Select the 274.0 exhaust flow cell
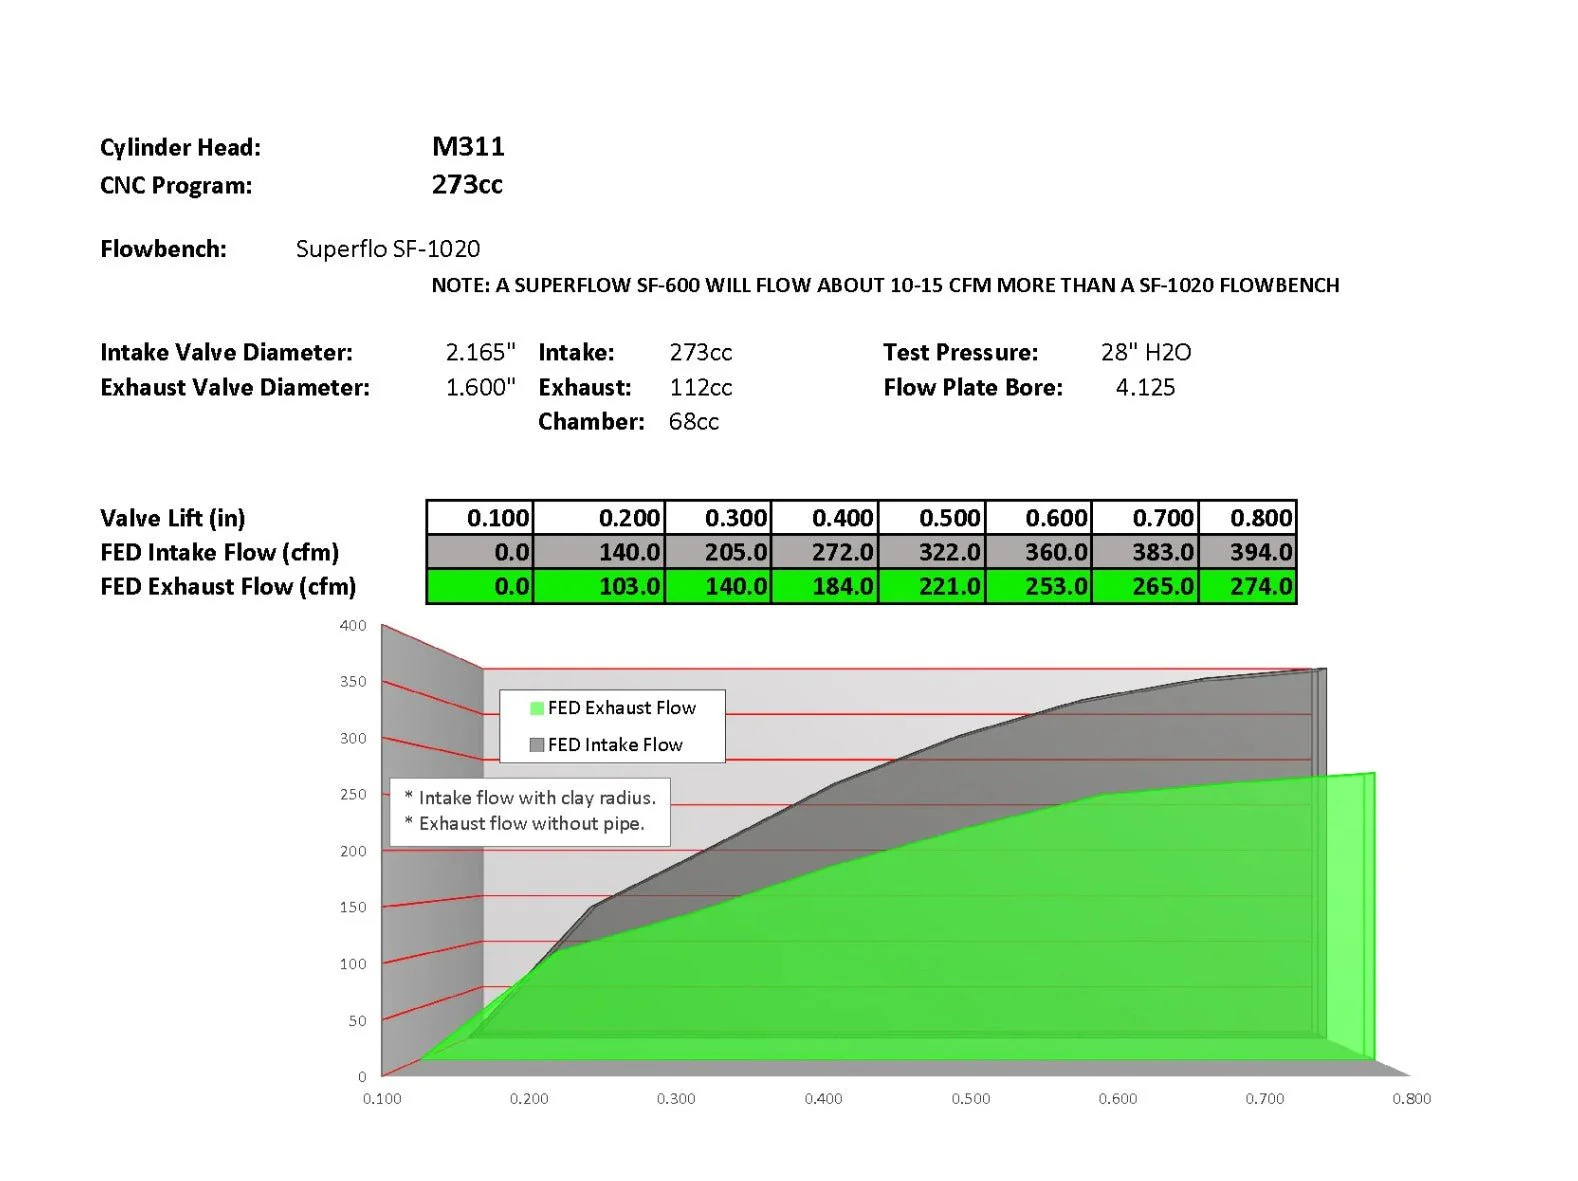Screen dimensions: 1578x1181 [1247, 586]
